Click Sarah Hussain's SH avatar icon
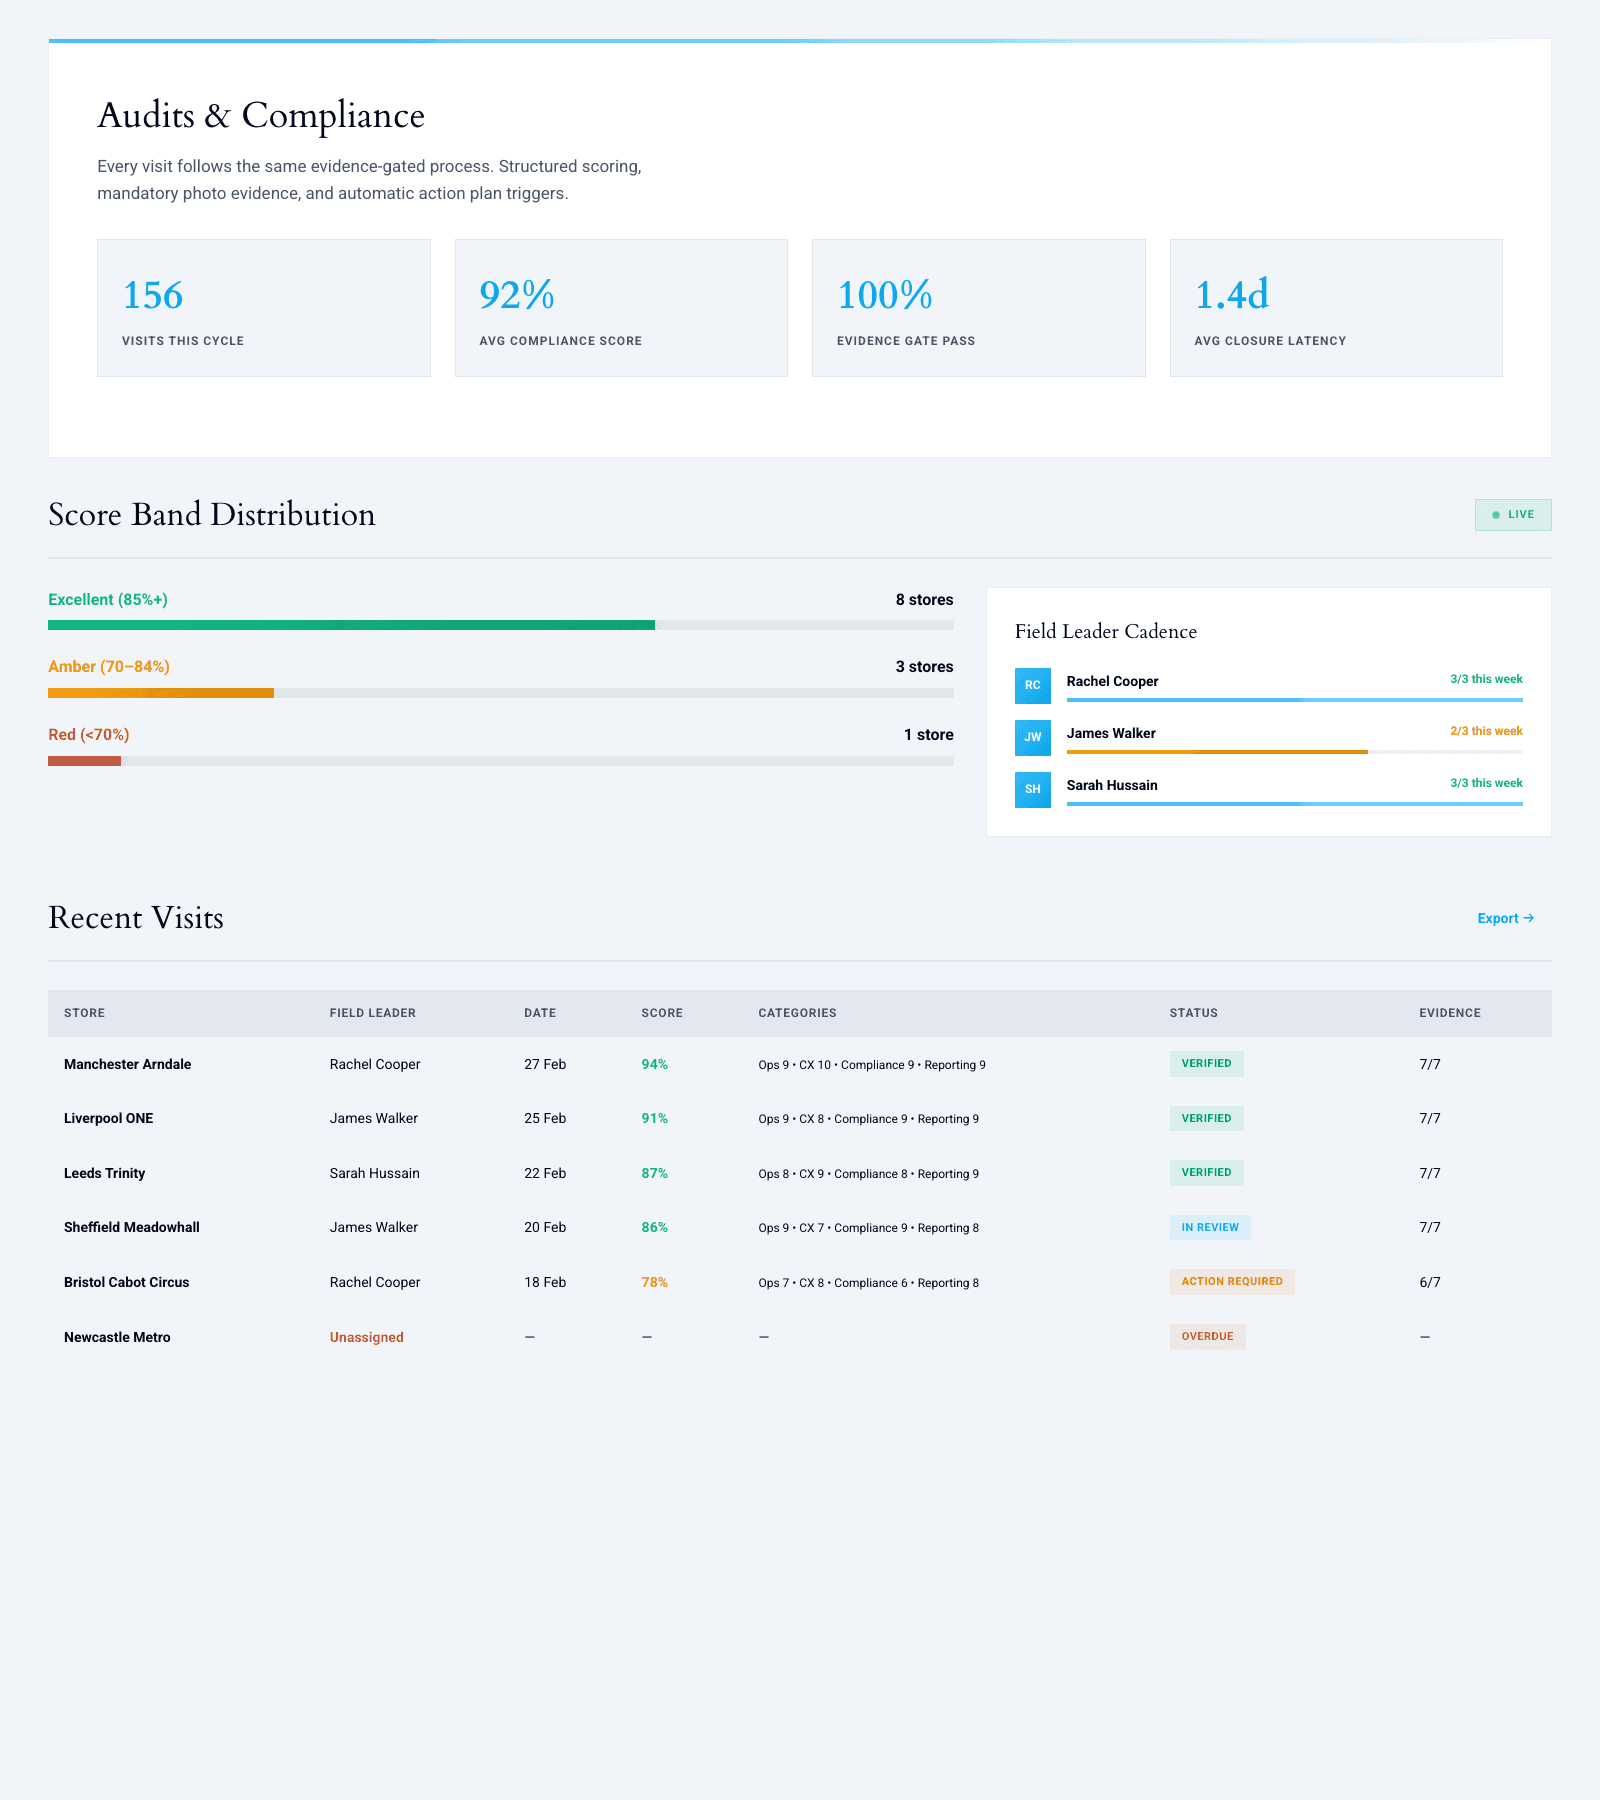 click(1032, 790)
